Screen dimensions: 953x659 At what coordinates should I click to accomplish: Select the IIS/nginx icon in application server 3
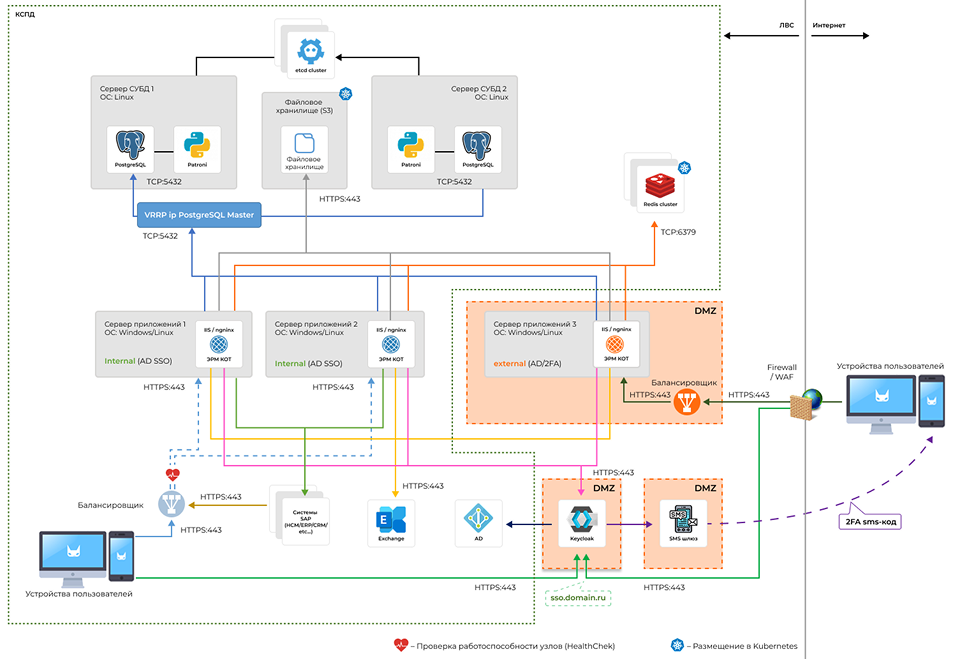click(615, 344)
